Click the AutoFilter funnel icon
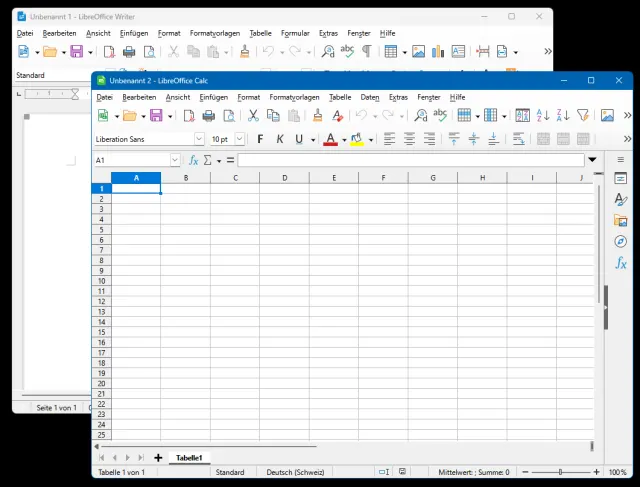 click(583, 116)
